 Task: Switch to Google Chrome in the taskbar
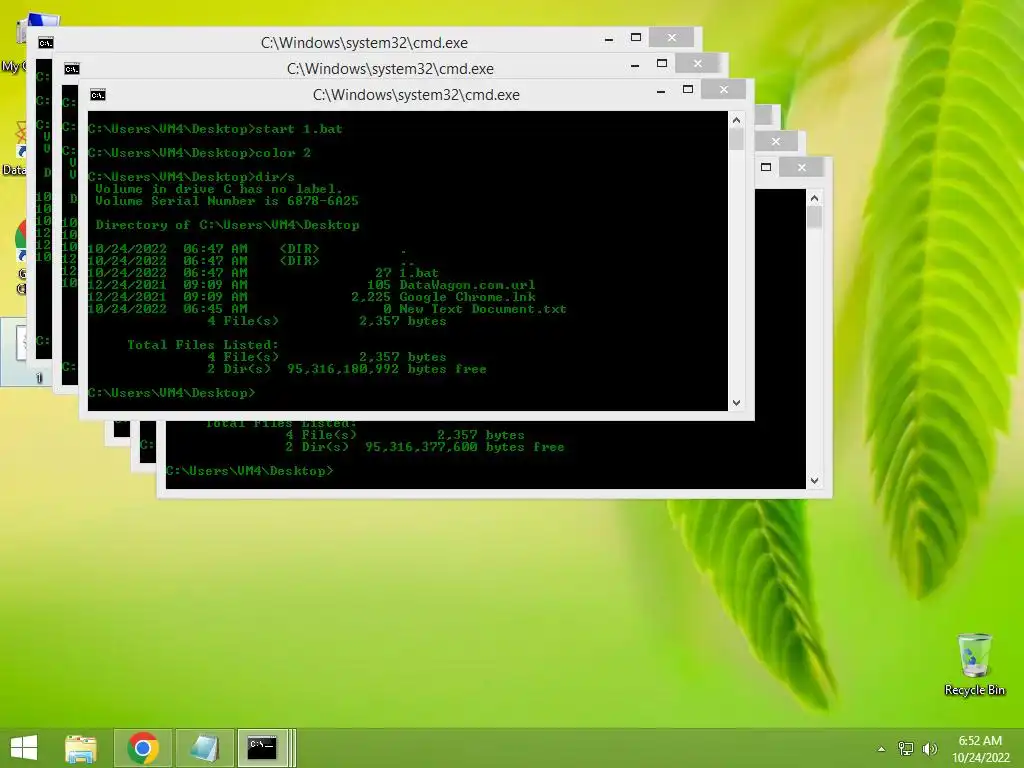143,748
